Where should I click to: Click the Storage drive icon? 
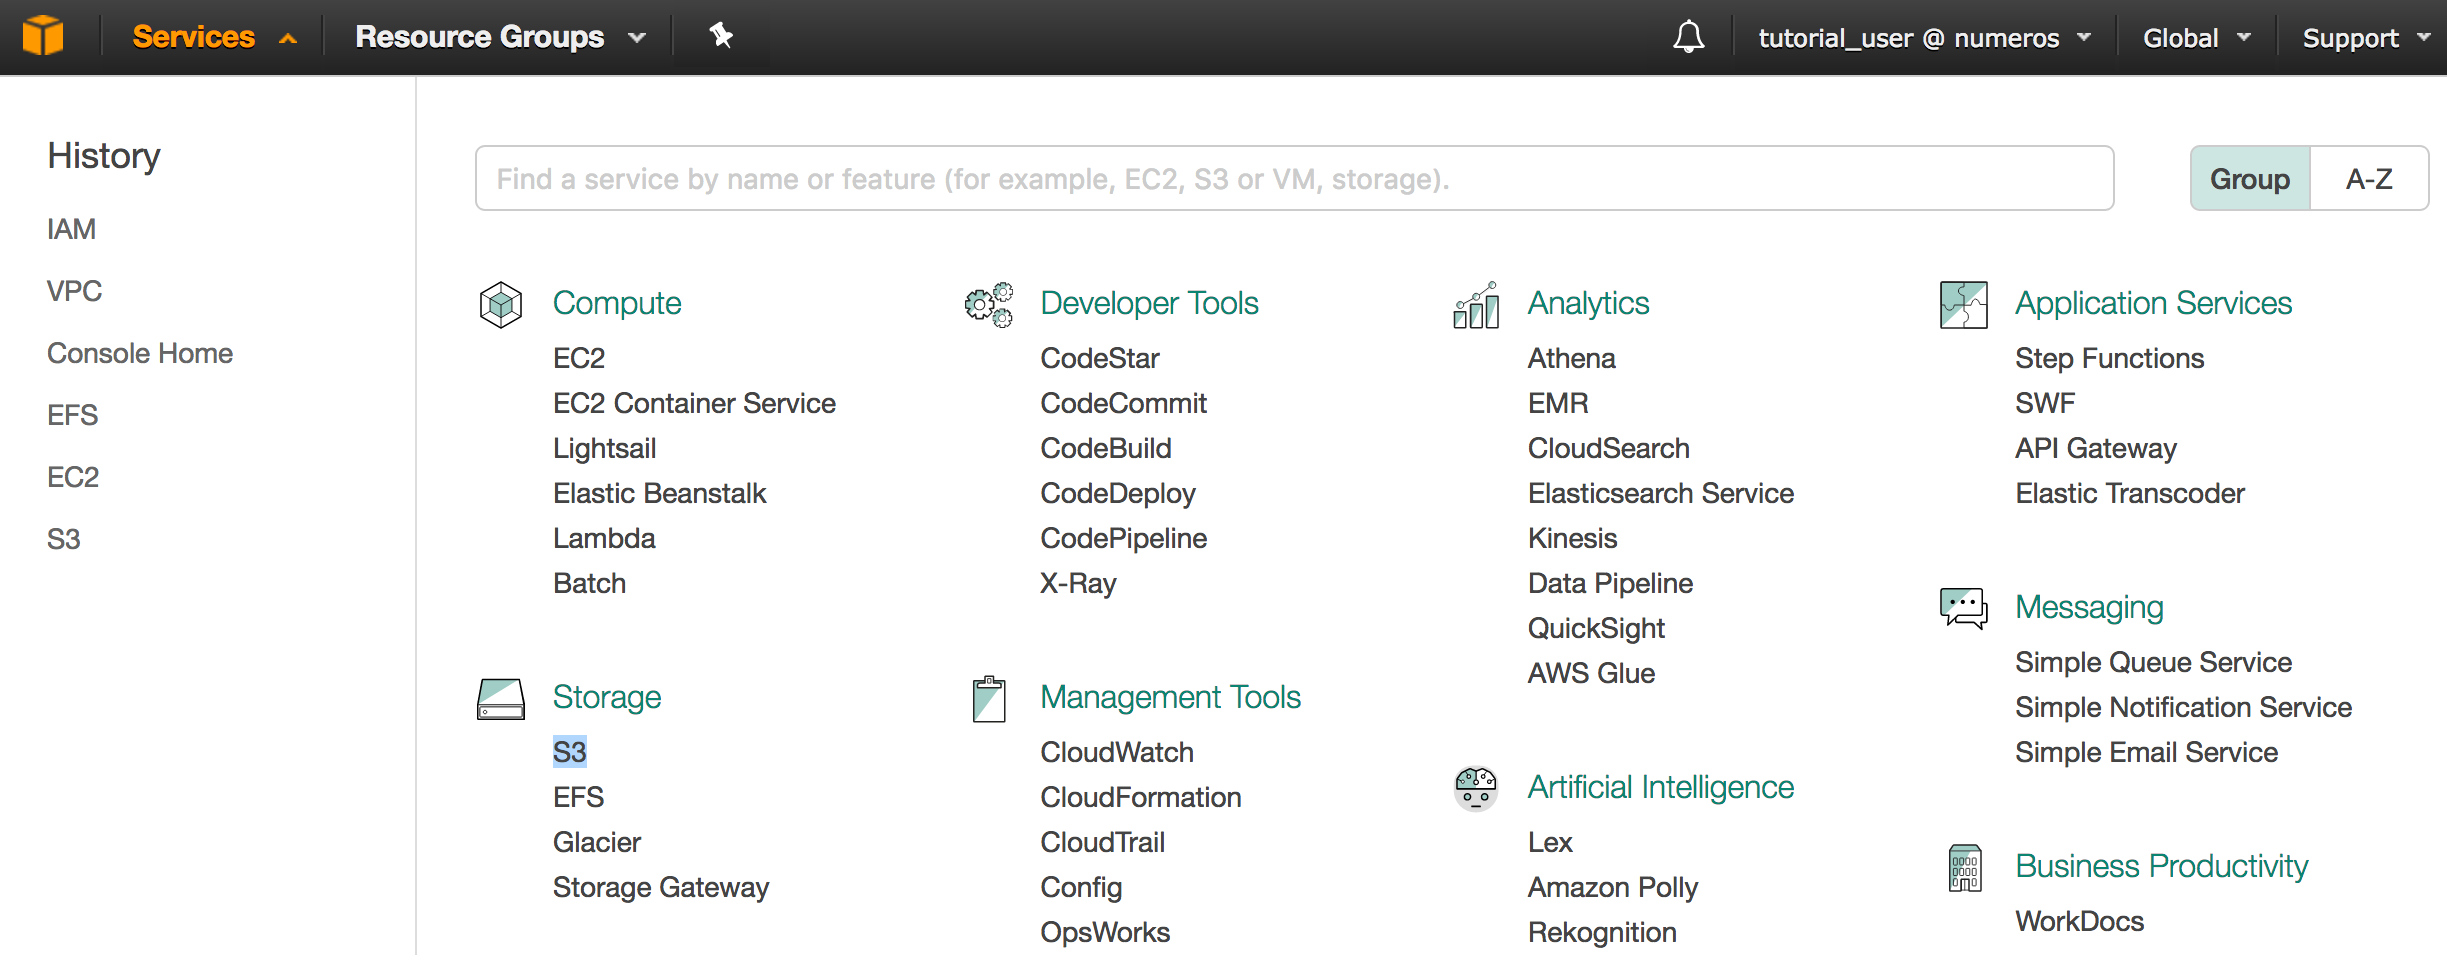click(501, 698)
